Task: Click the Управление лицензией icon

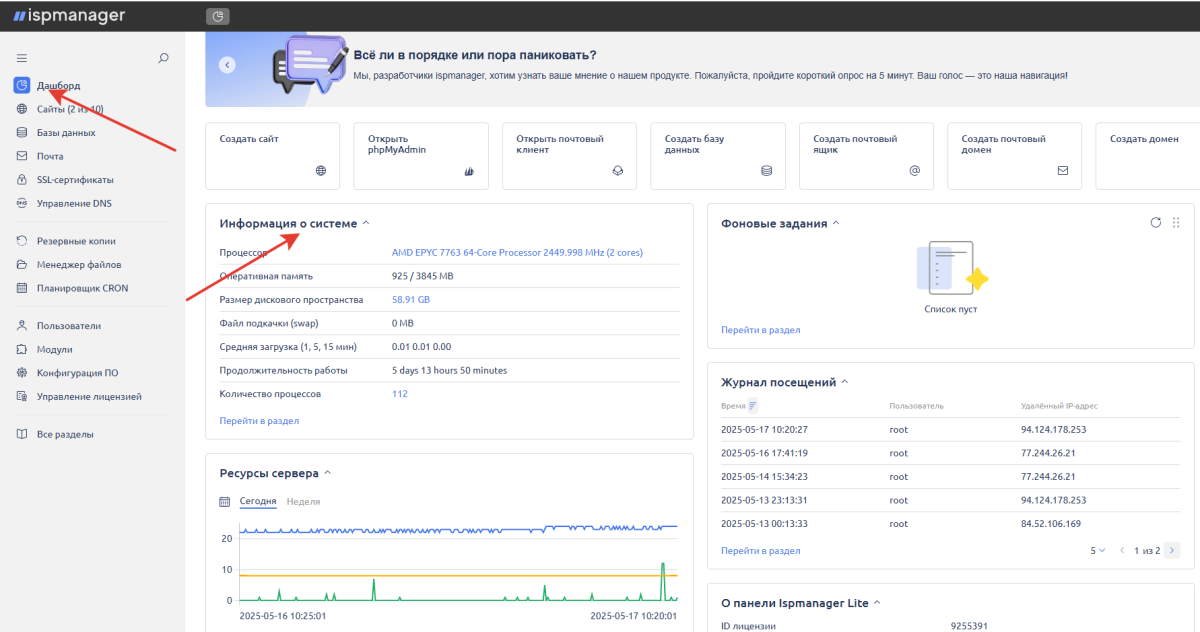Action: click(22, 396)
